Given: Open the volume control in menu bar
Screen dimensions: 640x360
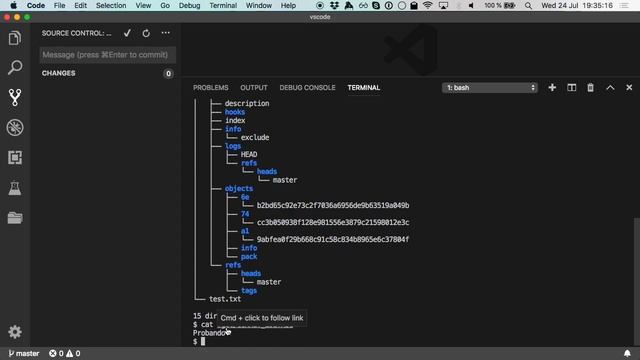Looking at the screenshot, I should 471,5.
